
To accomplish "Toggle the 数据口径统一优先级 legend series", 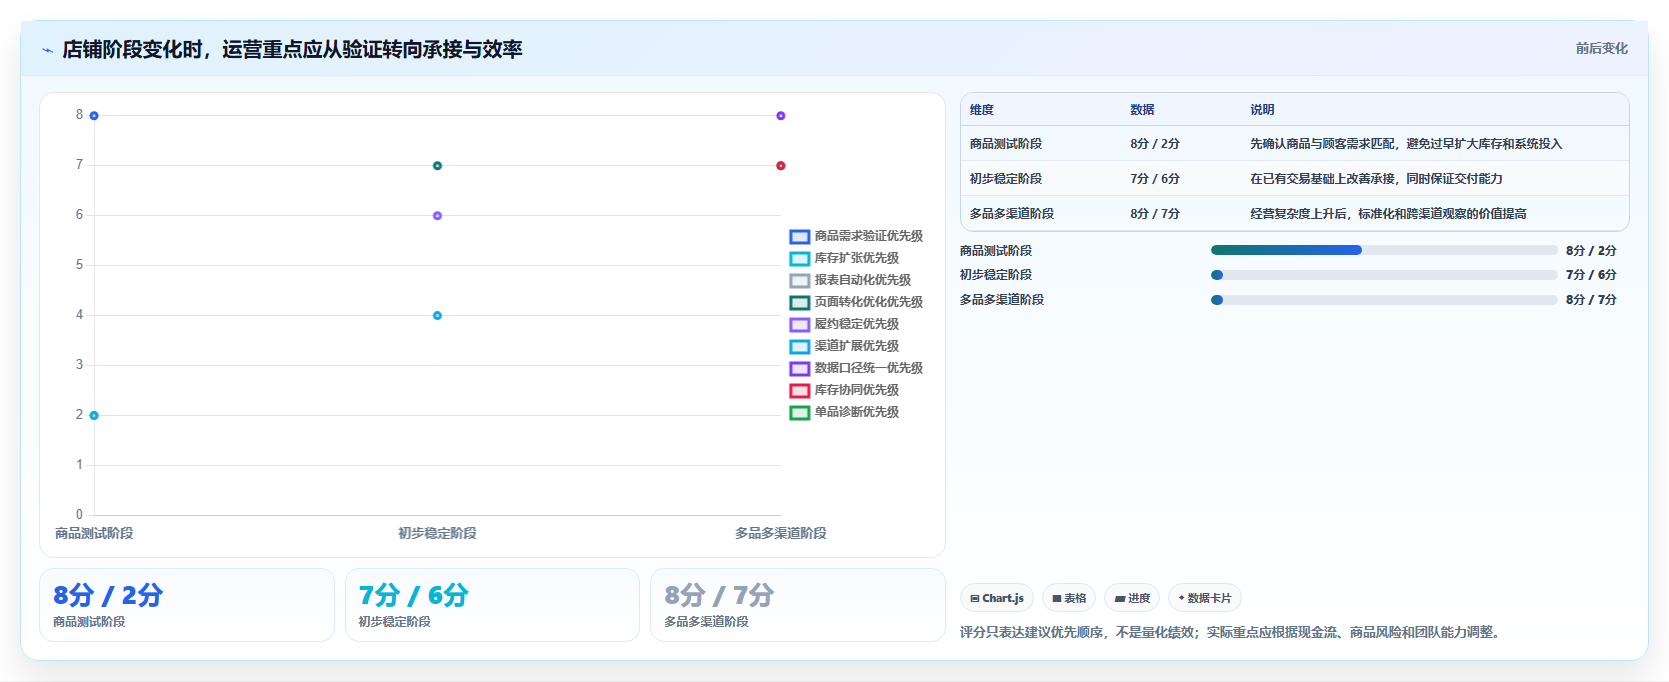I will (x=856, y=368).
